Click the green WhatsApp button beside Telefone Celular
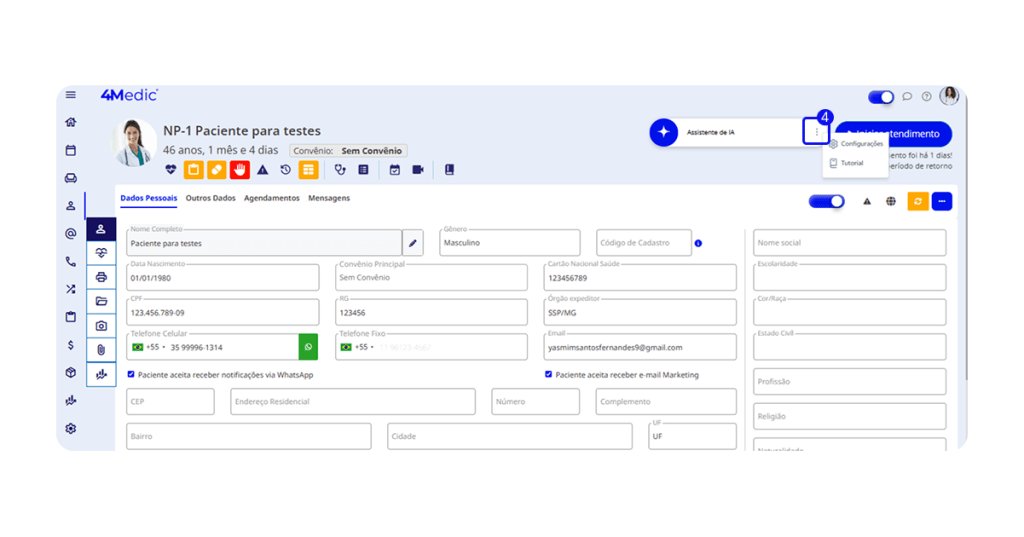Image resolution: width=1024 pixels, height=537 pixels. pyautogui.click(x=308, y=347)
